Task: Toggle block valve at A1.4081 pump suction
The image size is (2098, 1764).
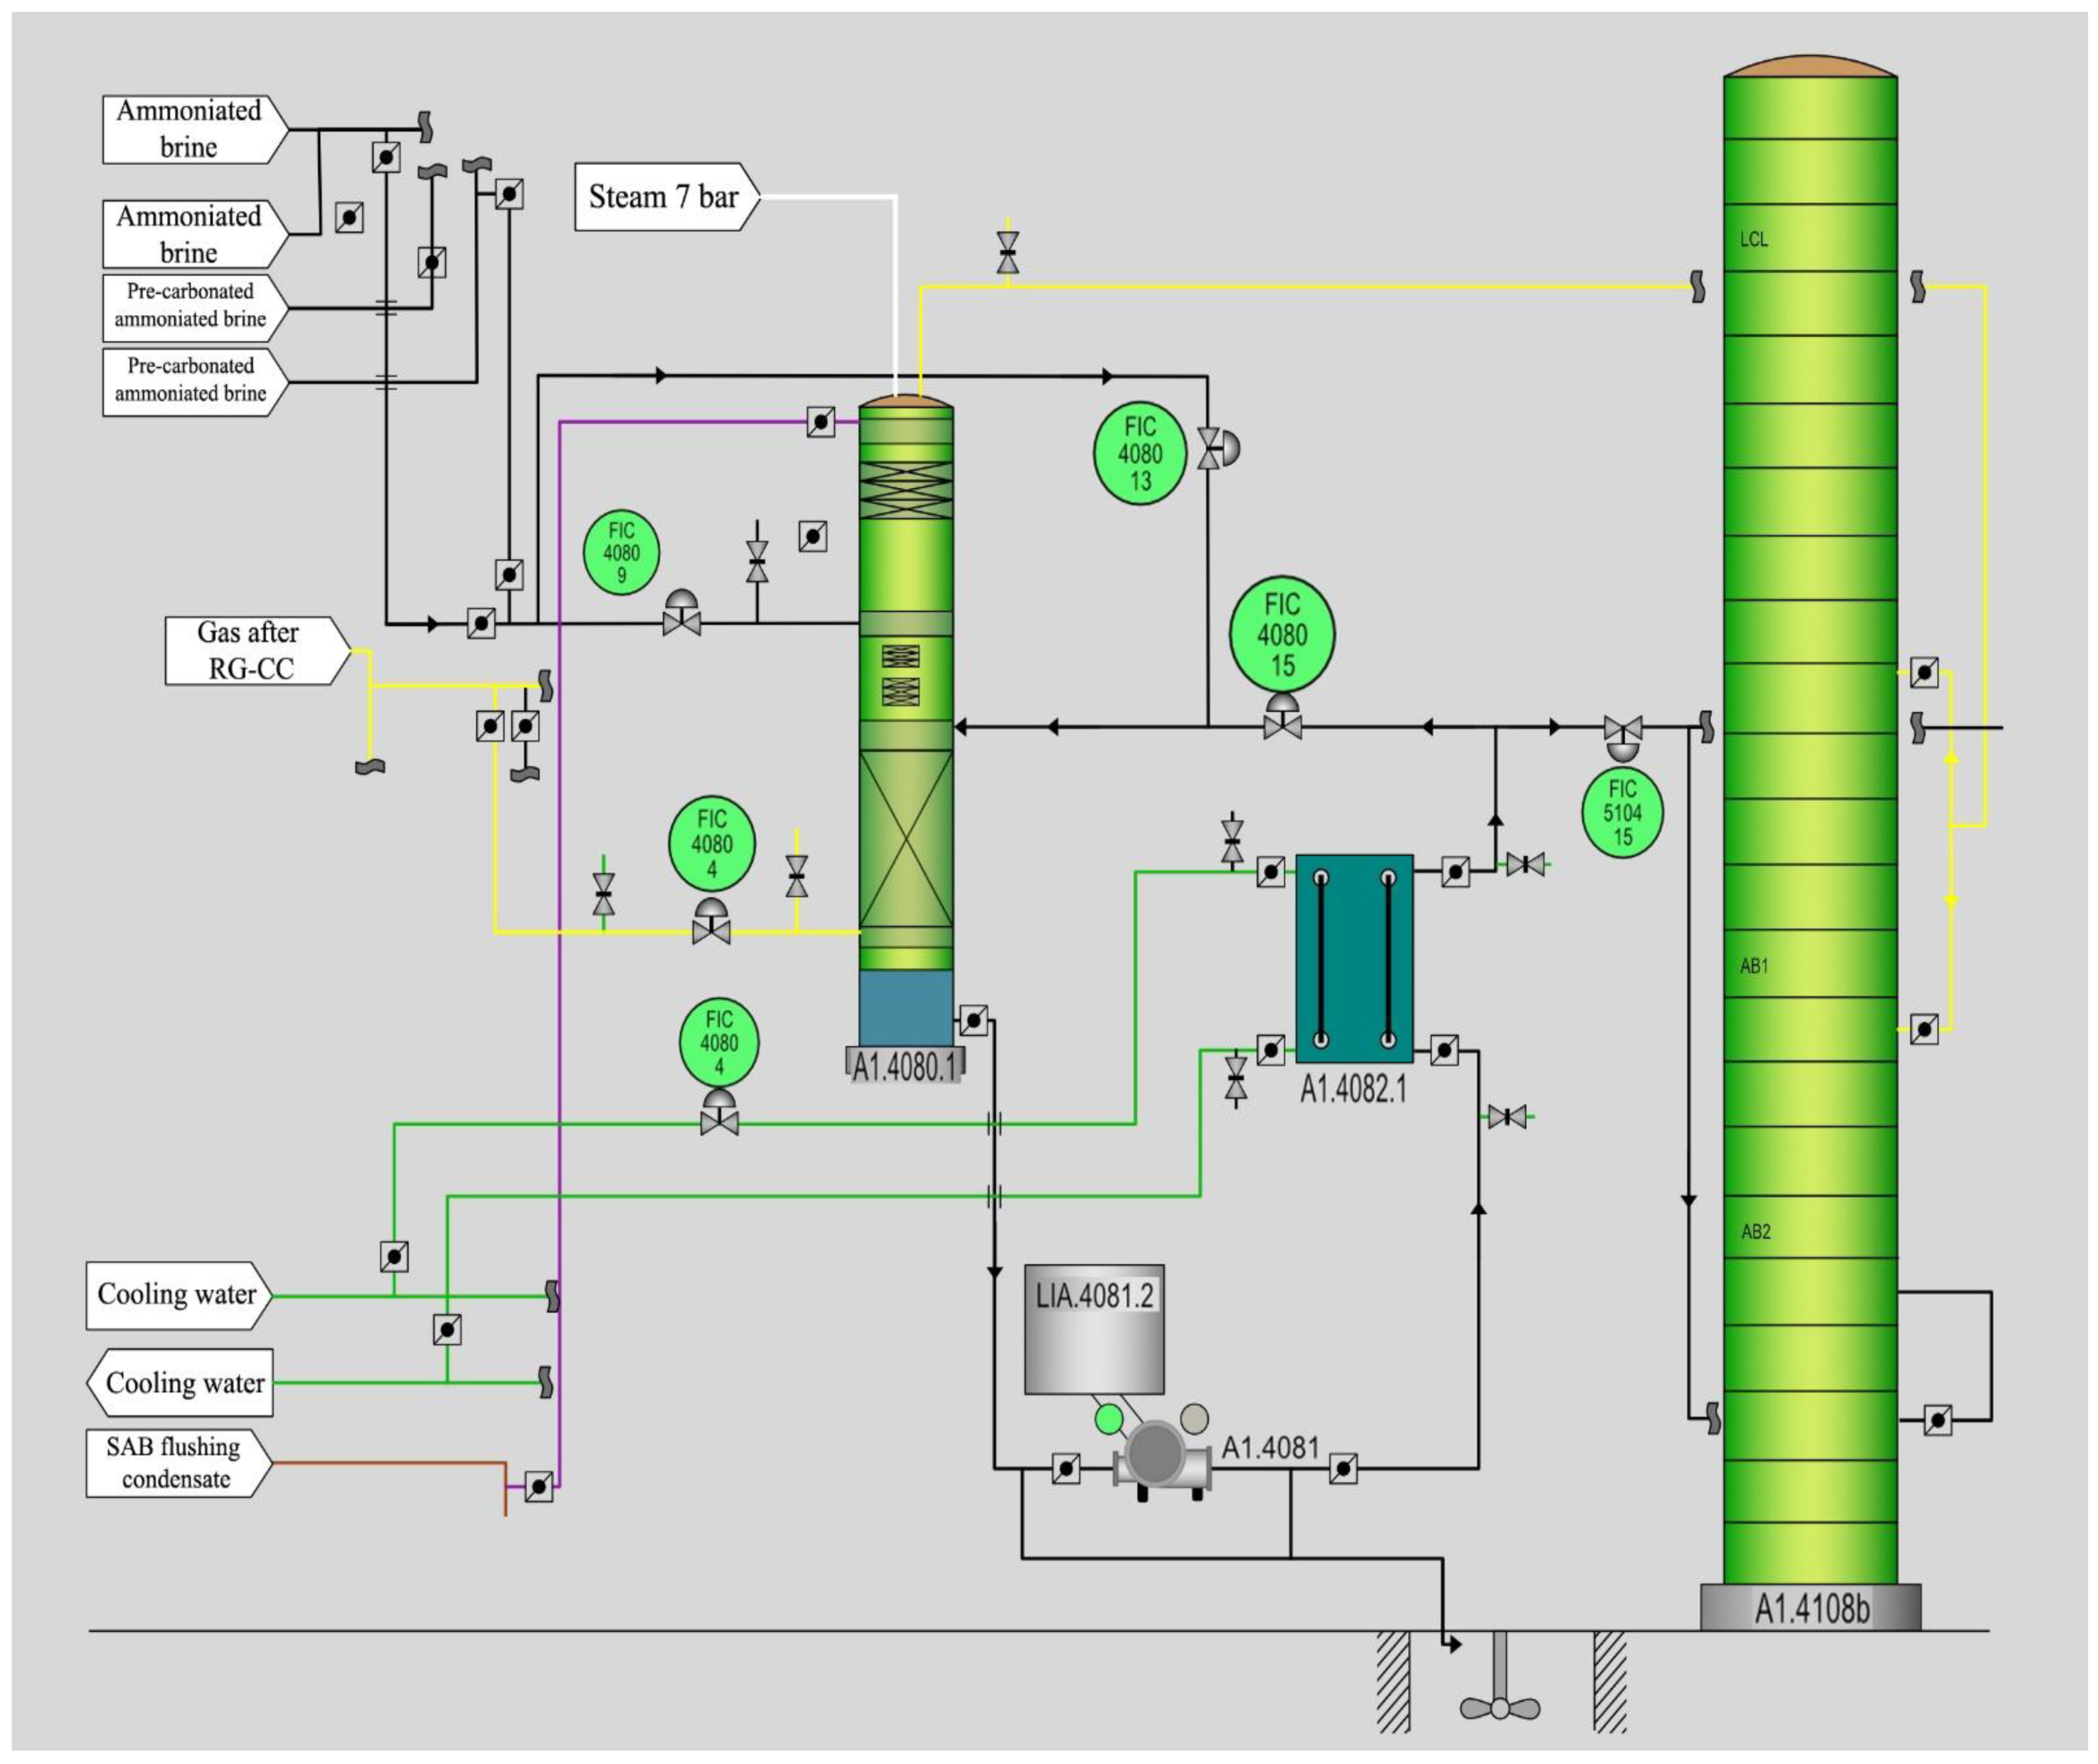Action: [x=1066, y=1469]
